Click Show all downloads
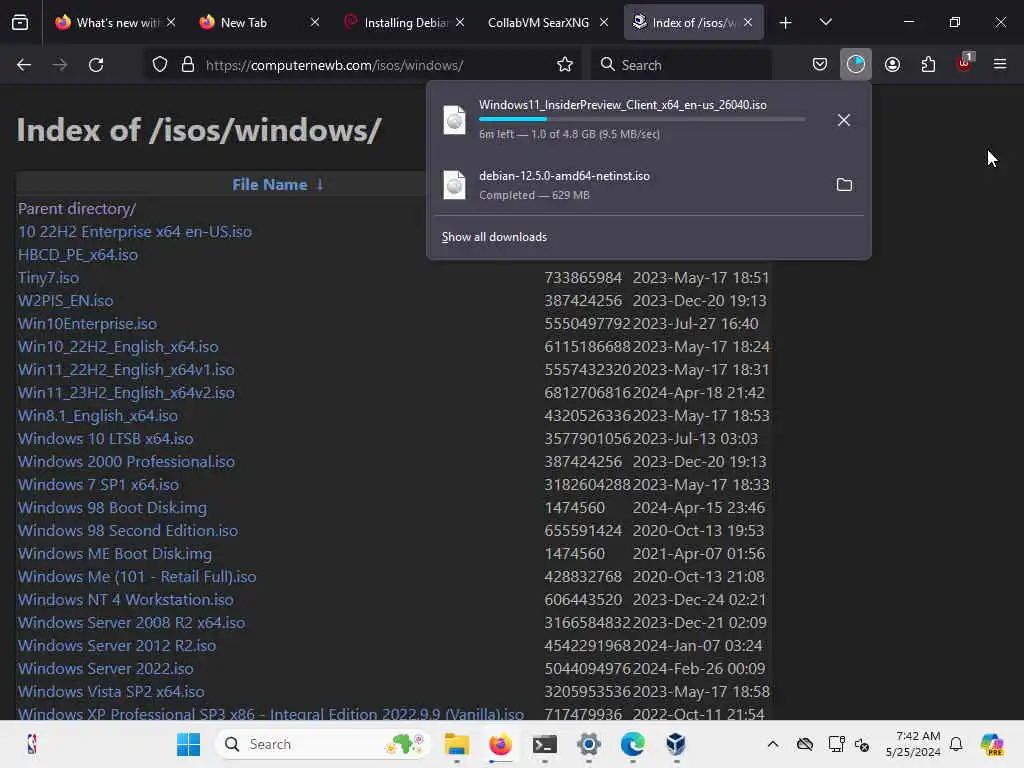Viewport: 1024px width, 768px height. pos(494,237)
